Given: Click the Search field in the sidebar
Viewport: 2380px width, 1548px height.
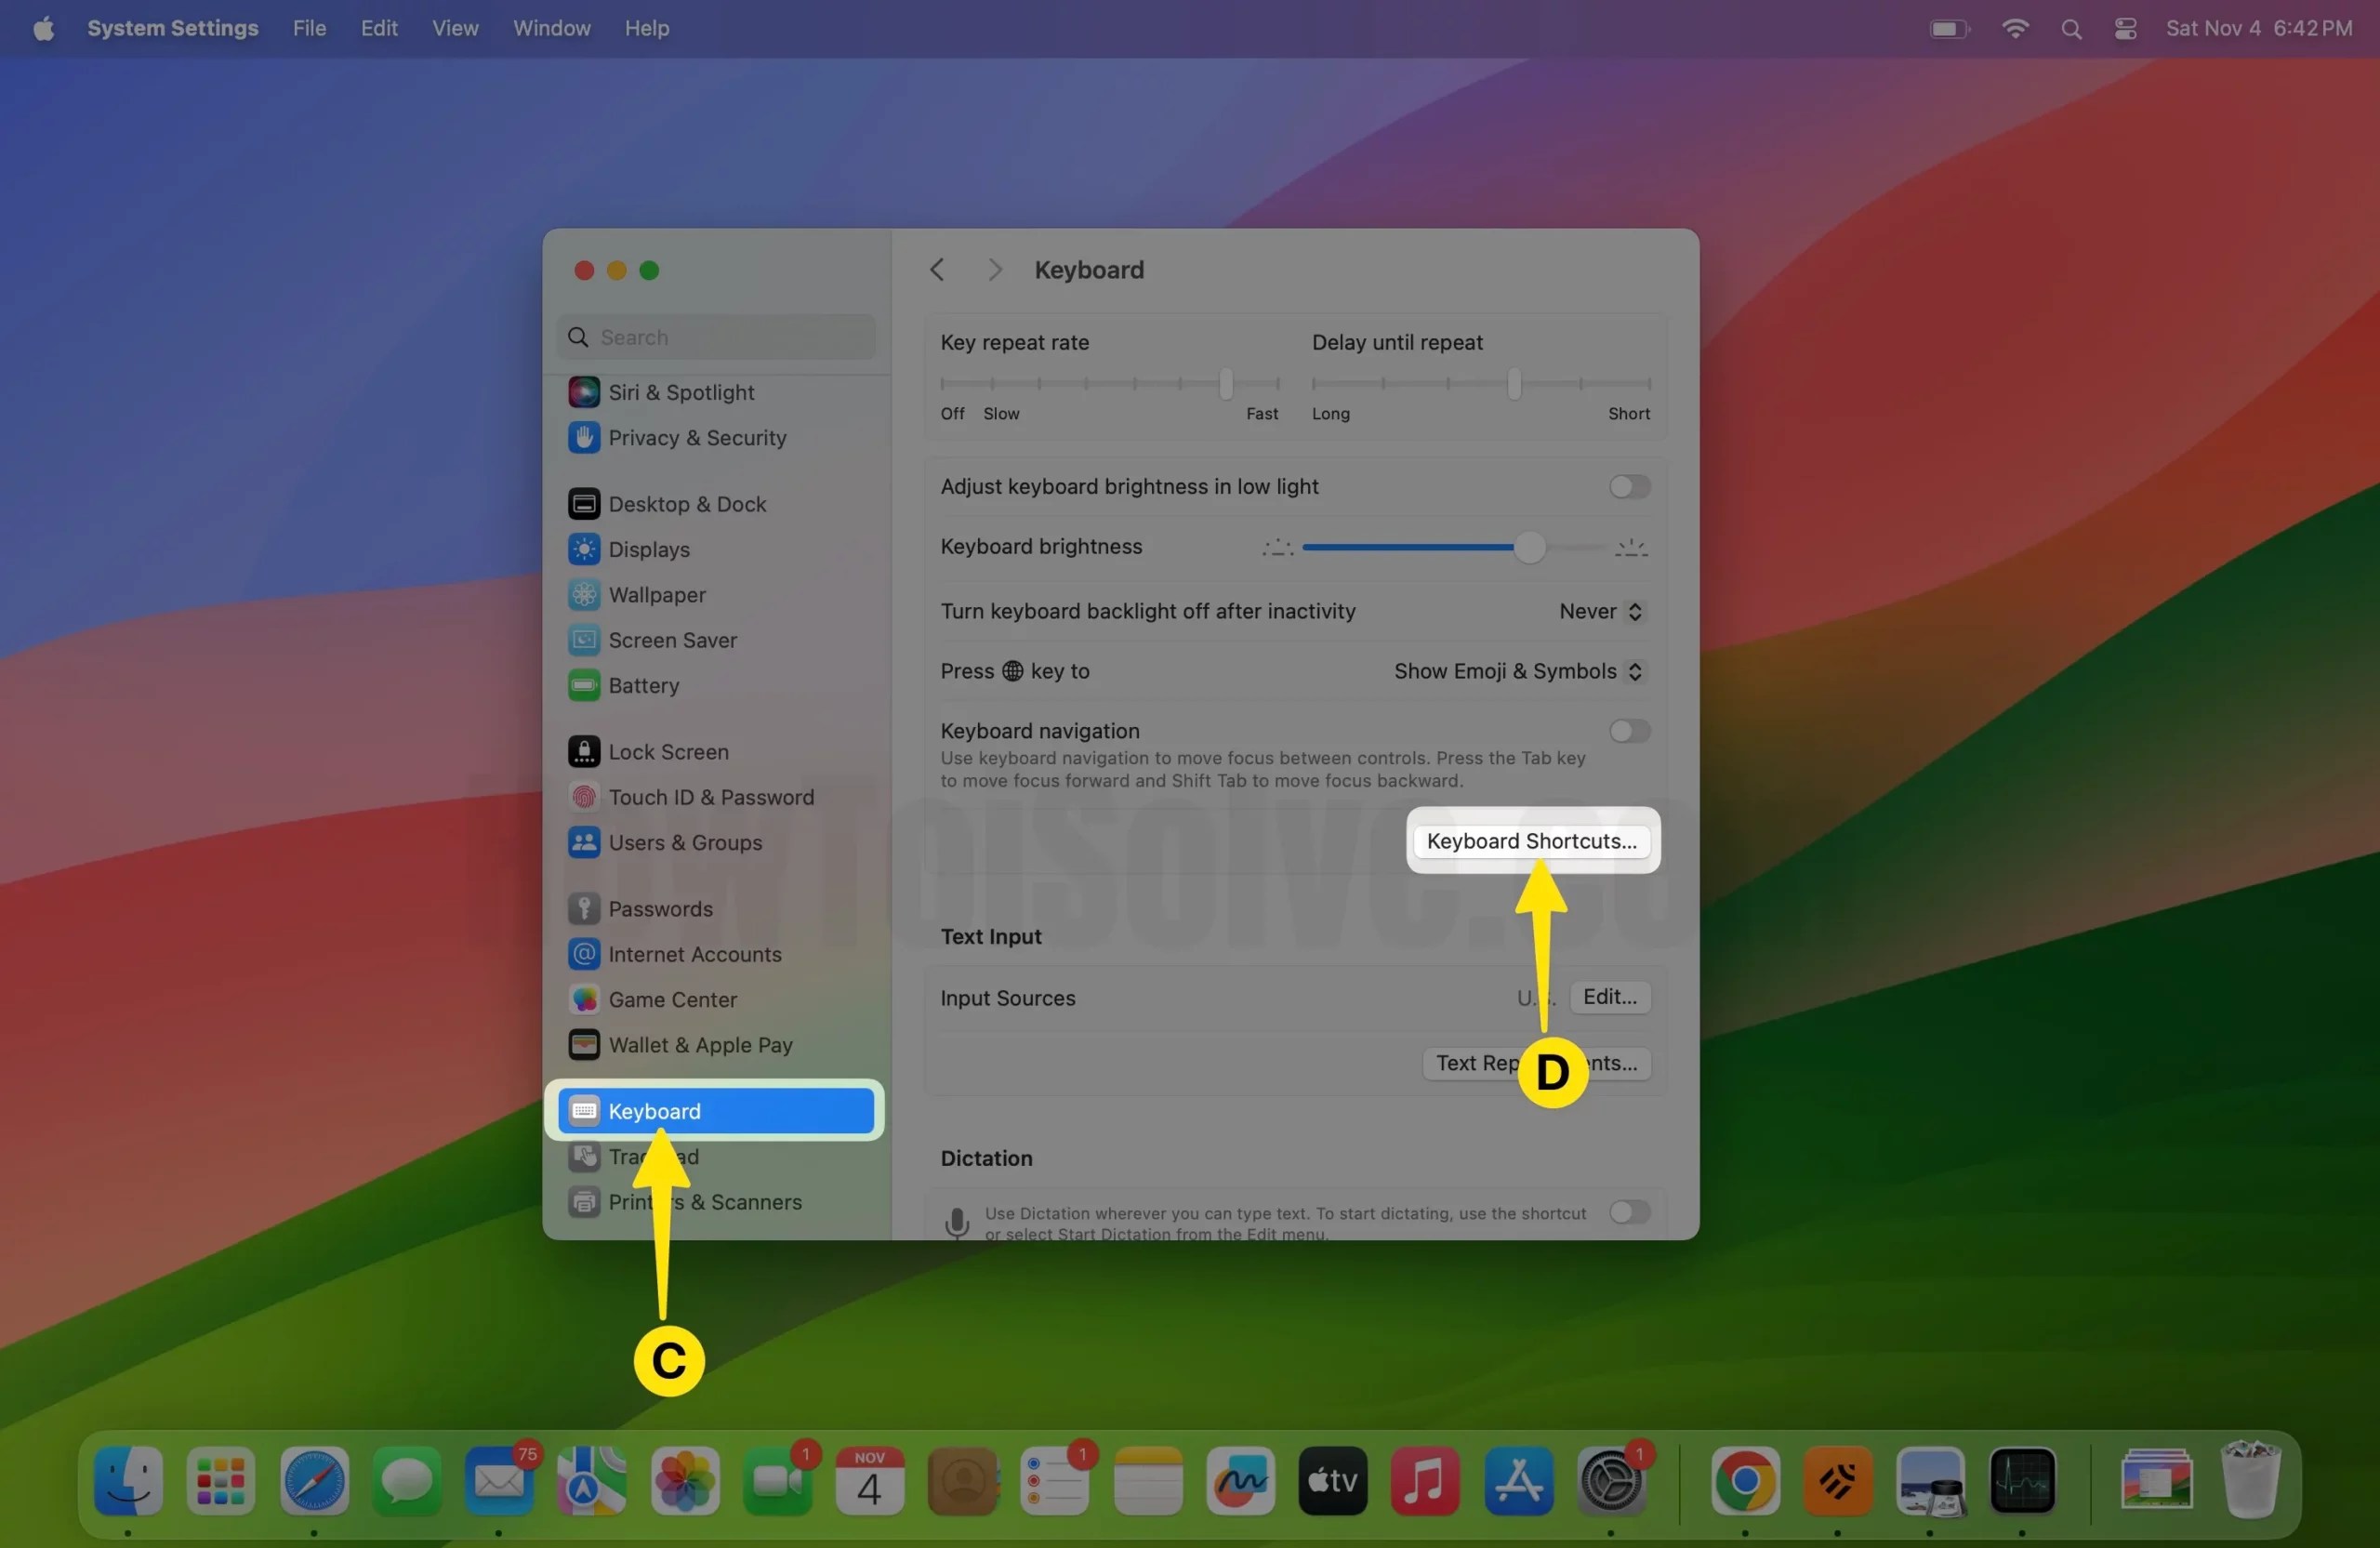Looking at the screenshot, I should coord(714,337).
